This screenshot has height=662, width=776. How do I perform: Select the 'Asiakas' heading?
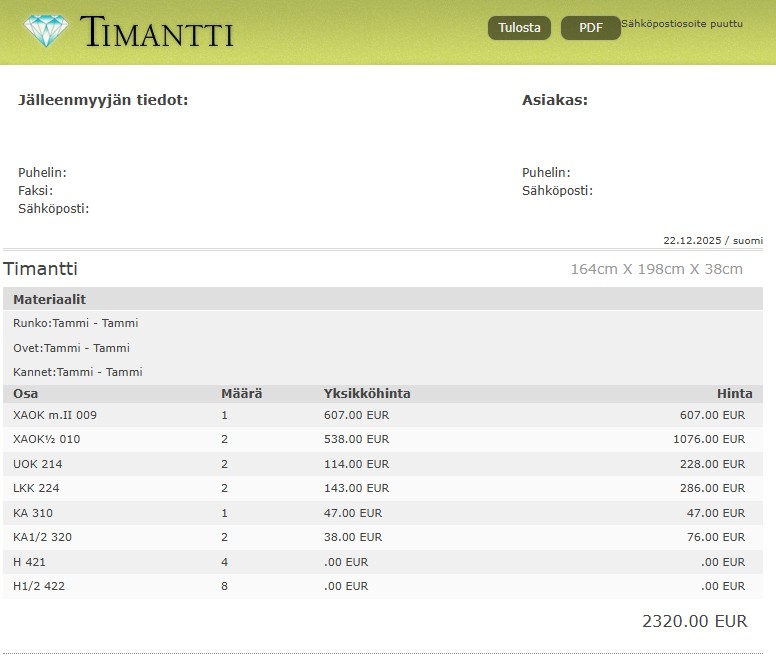pyautogui.click(x=554, y=100)
